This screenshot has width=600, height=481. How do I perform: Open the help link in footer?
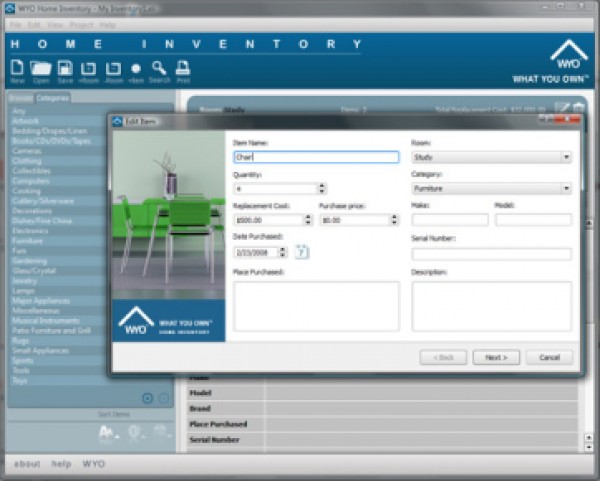click(x=61, y=464)
